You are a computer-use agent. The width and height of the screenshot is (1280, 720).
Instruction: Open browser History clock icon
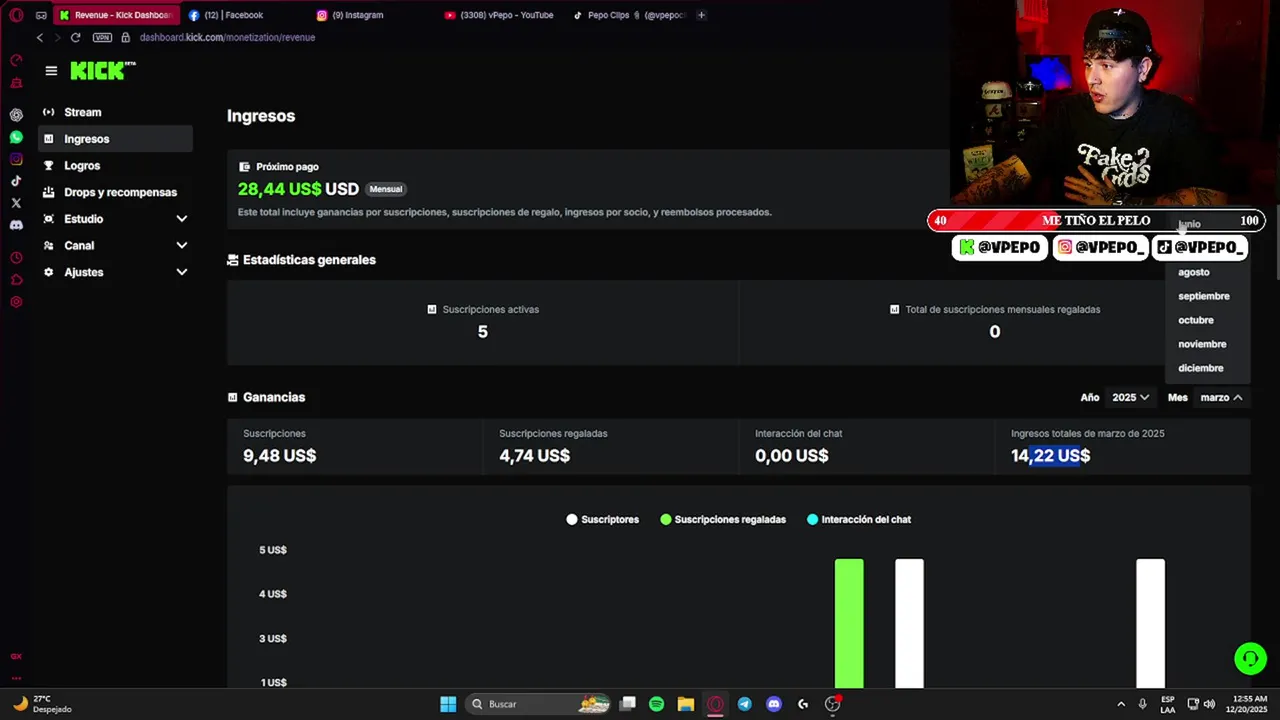16,258
